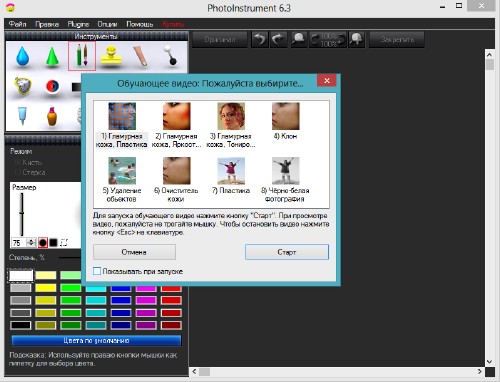The width and height of the screenshot is (500, 382).
Task: Select the green cone Sharpen tool
Action: tap(52, 56)
